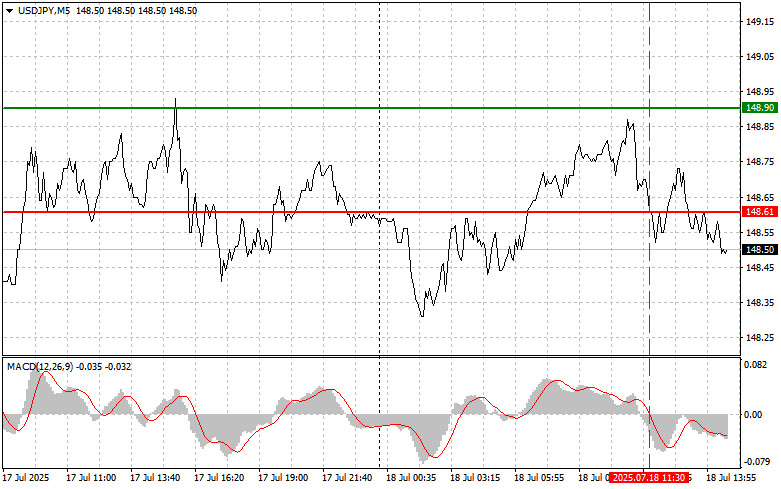Select the red 2025.07.18 11:30 time marker label
This screenshot has width=781, height=489.
click(x=648, y=478)
